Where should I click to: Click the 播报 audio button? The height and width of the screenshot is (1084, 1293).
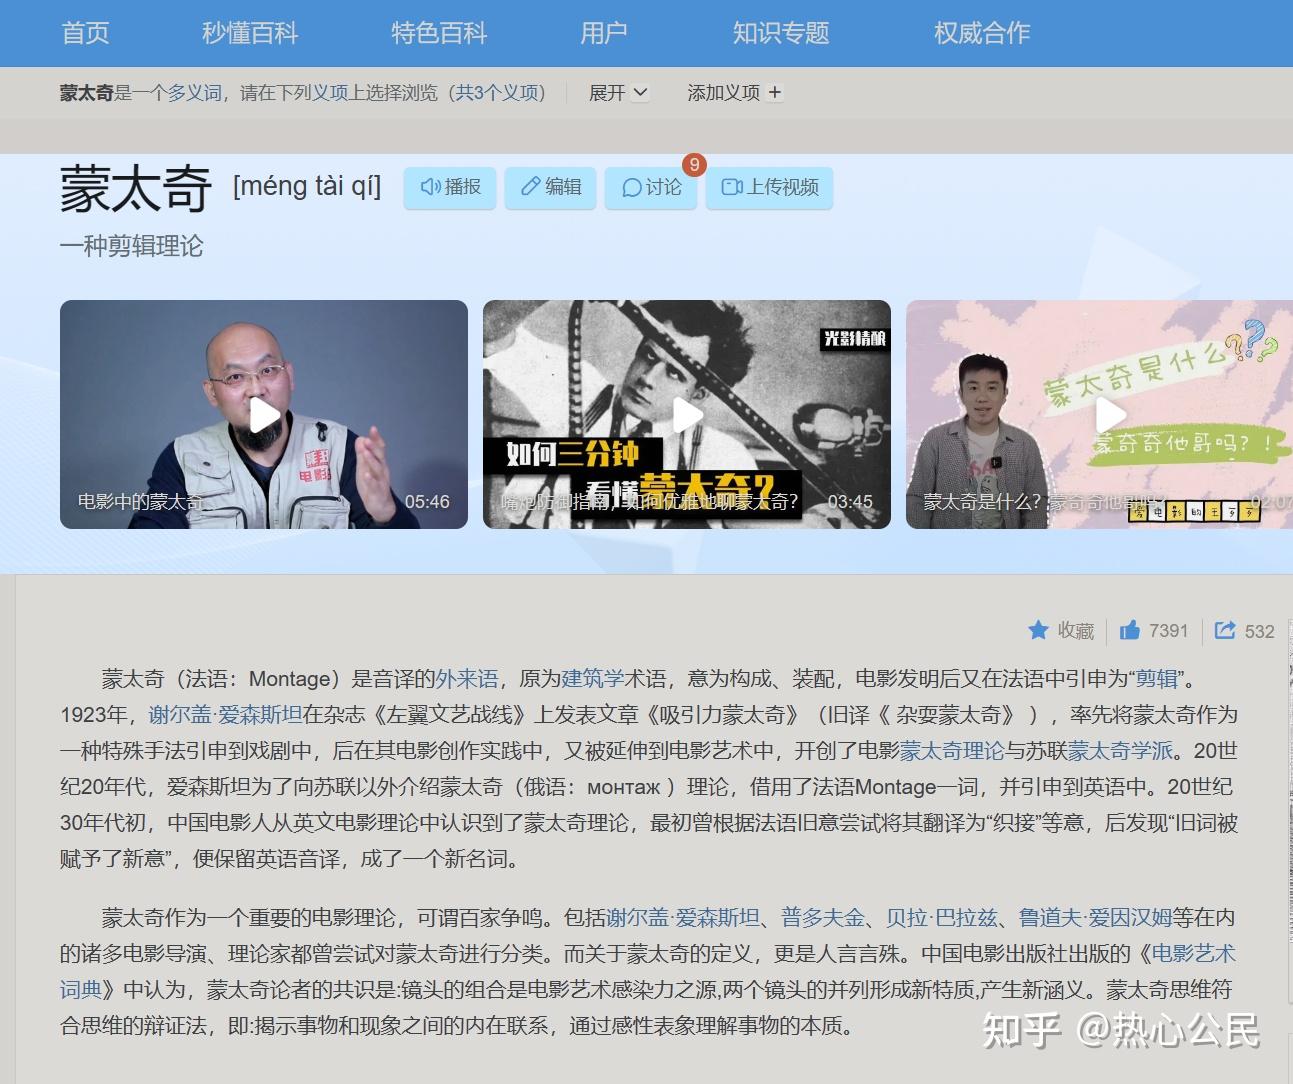[450, 187]
